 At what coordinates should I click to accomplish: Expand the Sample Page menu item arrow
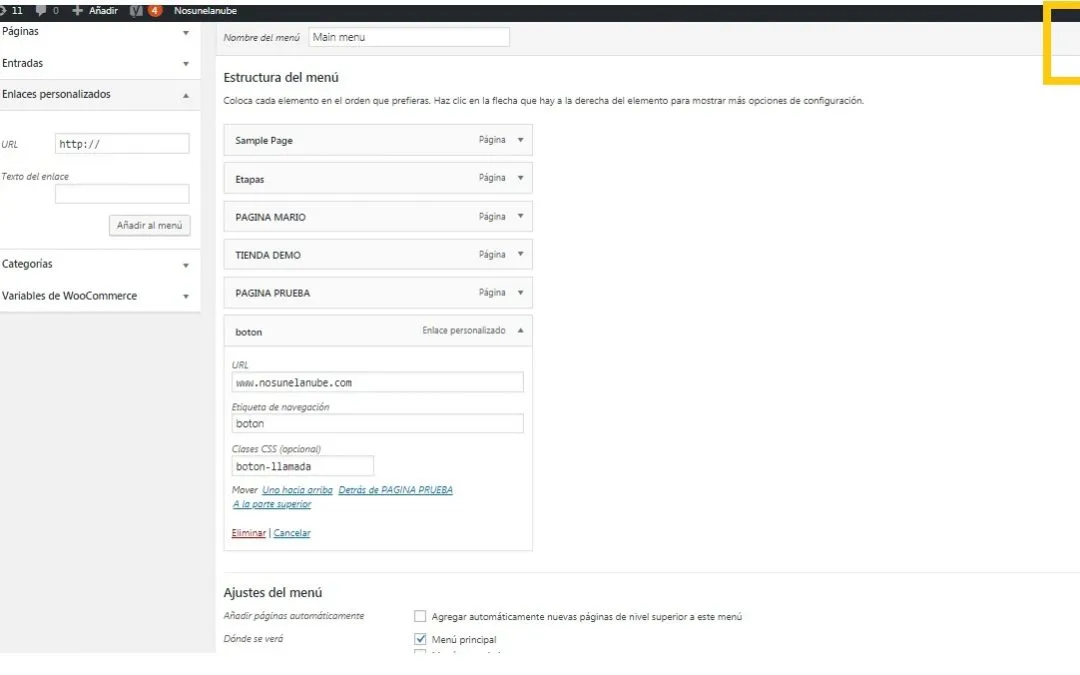(x=520, y=141)
